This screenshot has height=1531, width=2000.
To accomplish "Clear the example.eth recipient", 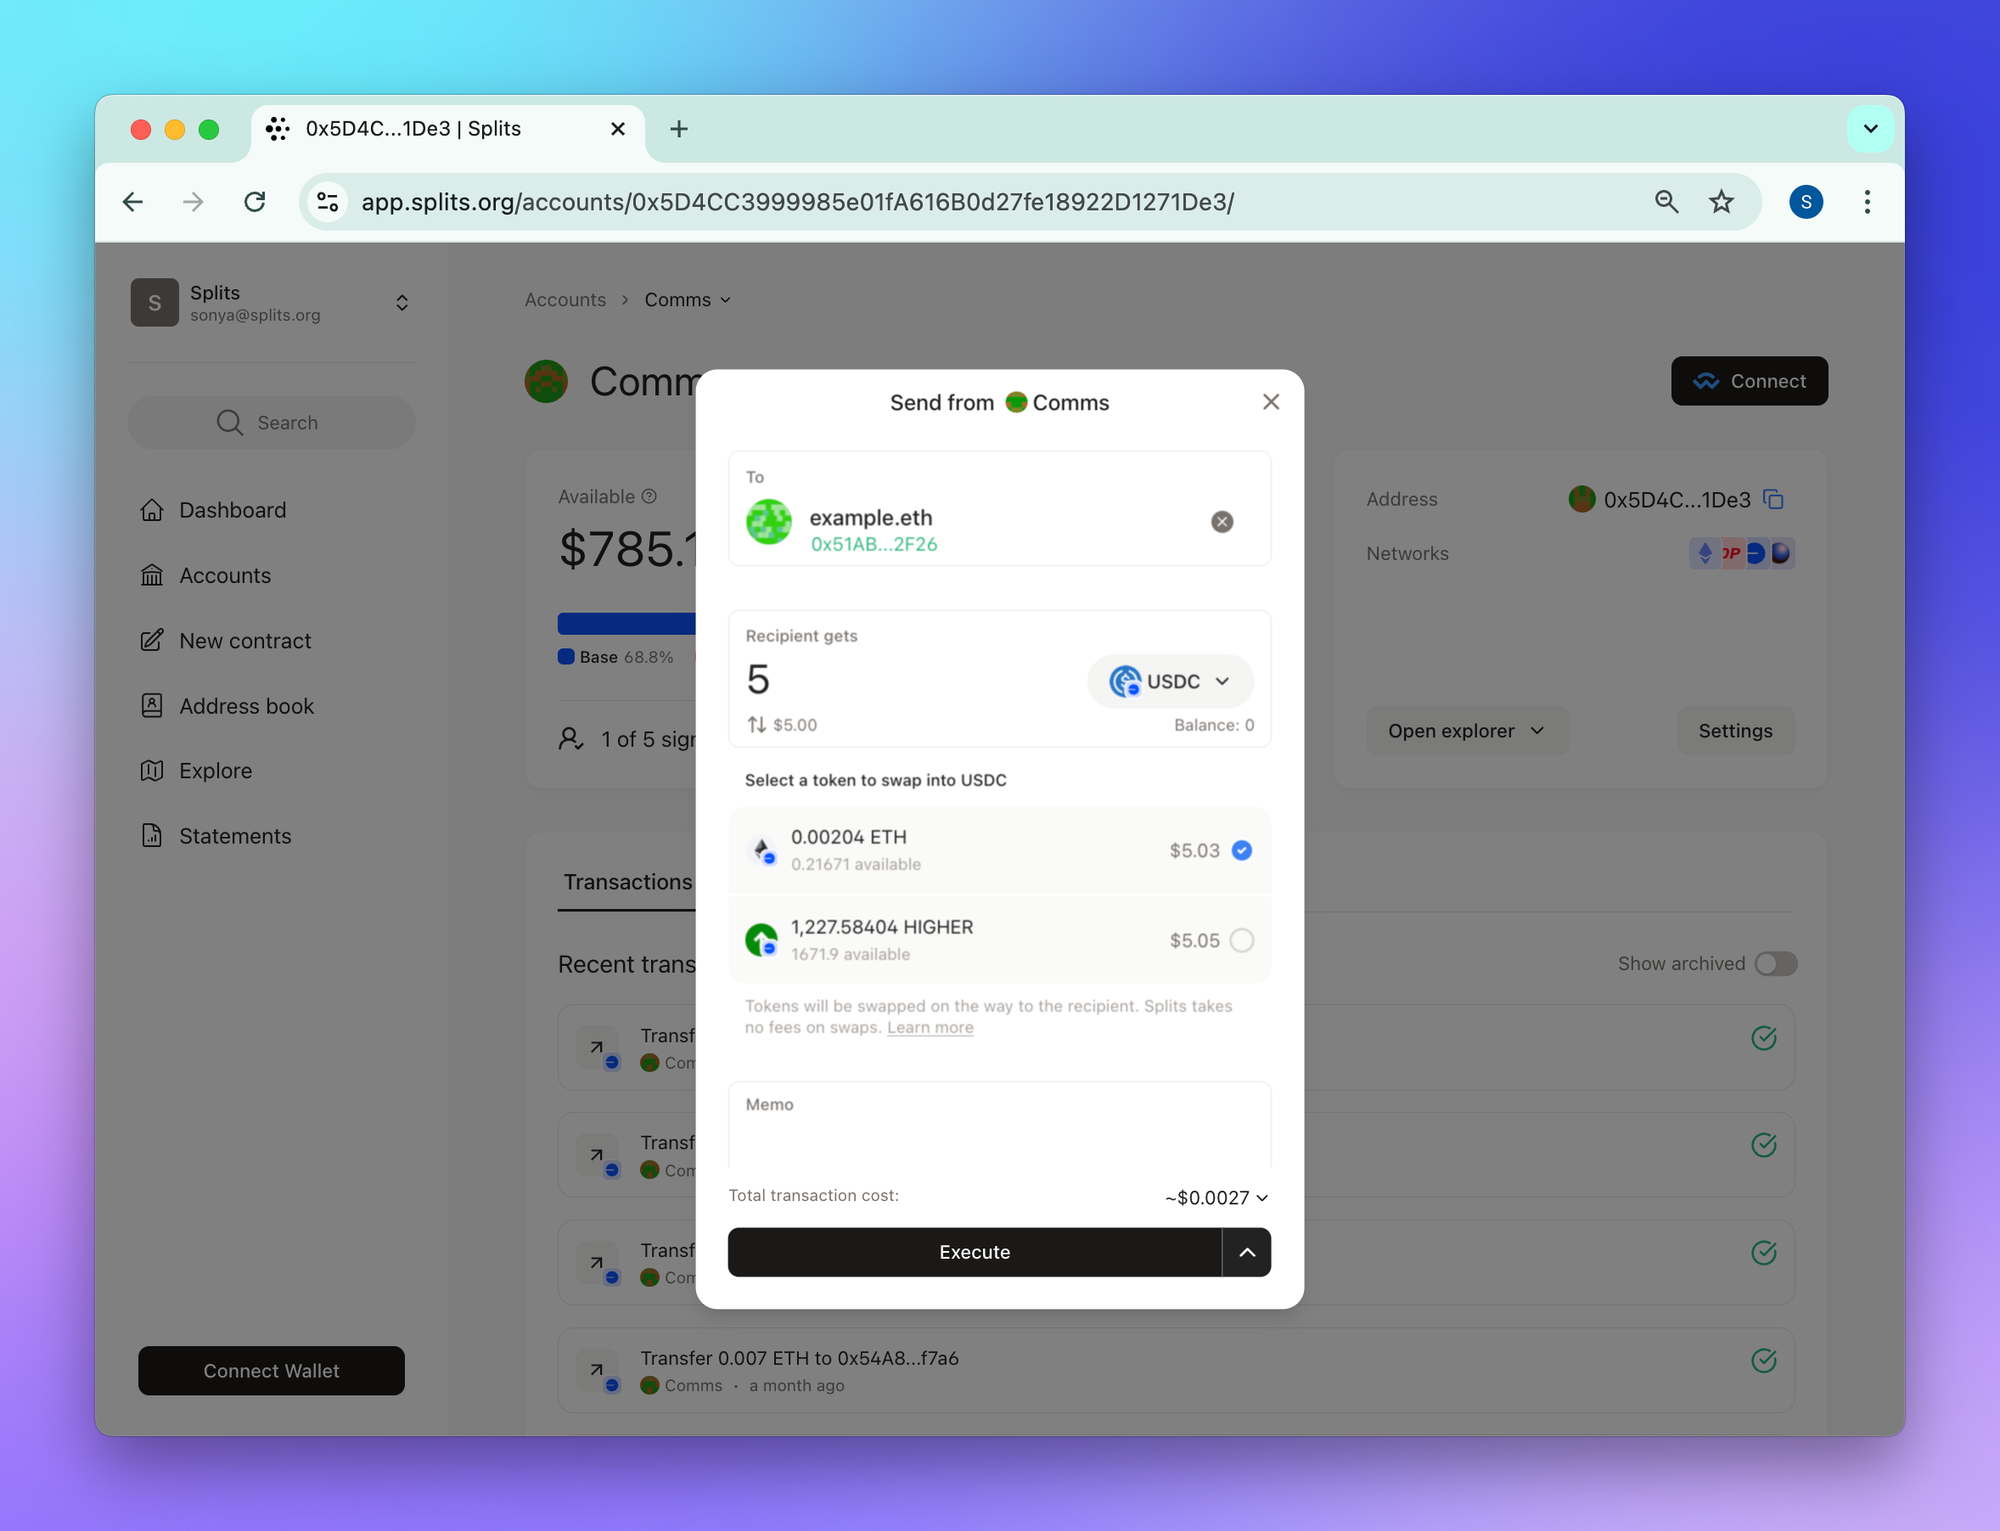I will click(1221, 522).
